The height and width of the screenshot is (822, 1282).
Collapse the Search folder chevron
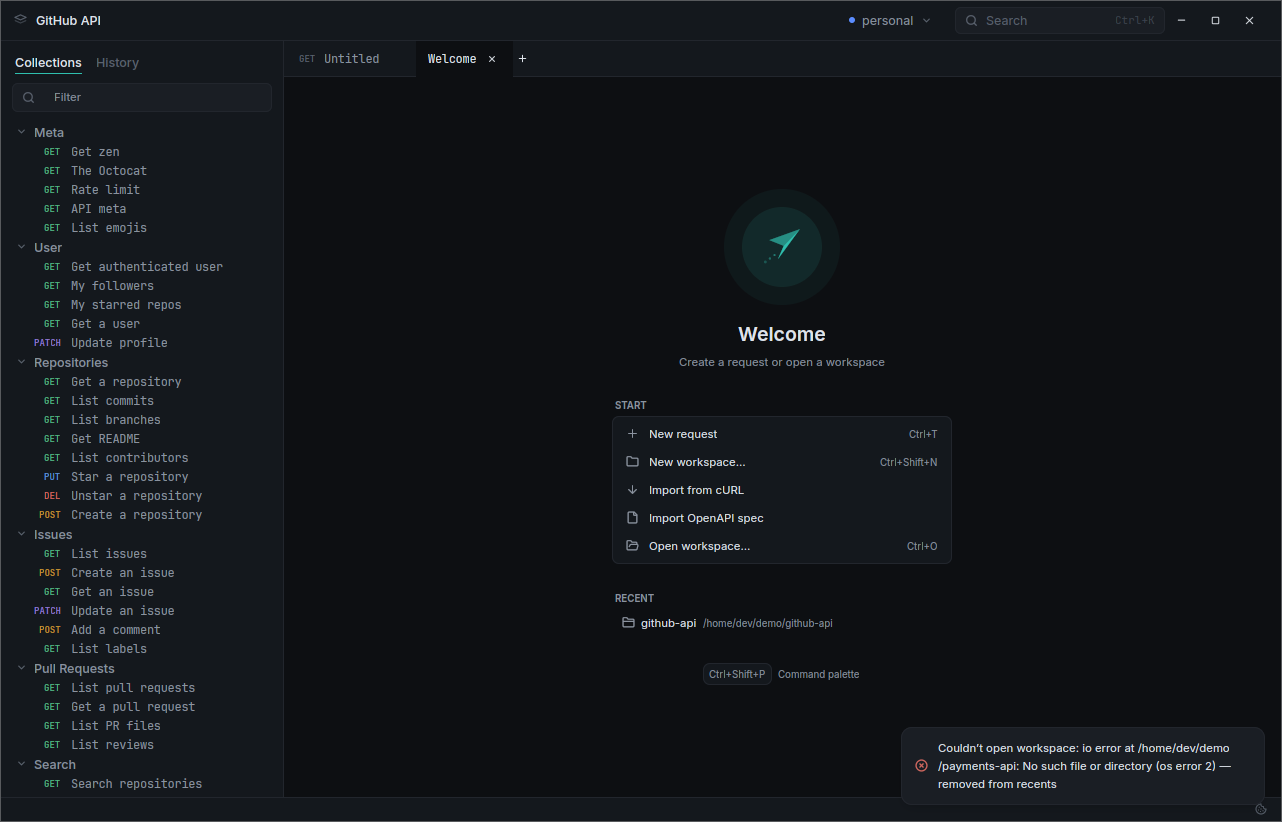pos(21,764)
